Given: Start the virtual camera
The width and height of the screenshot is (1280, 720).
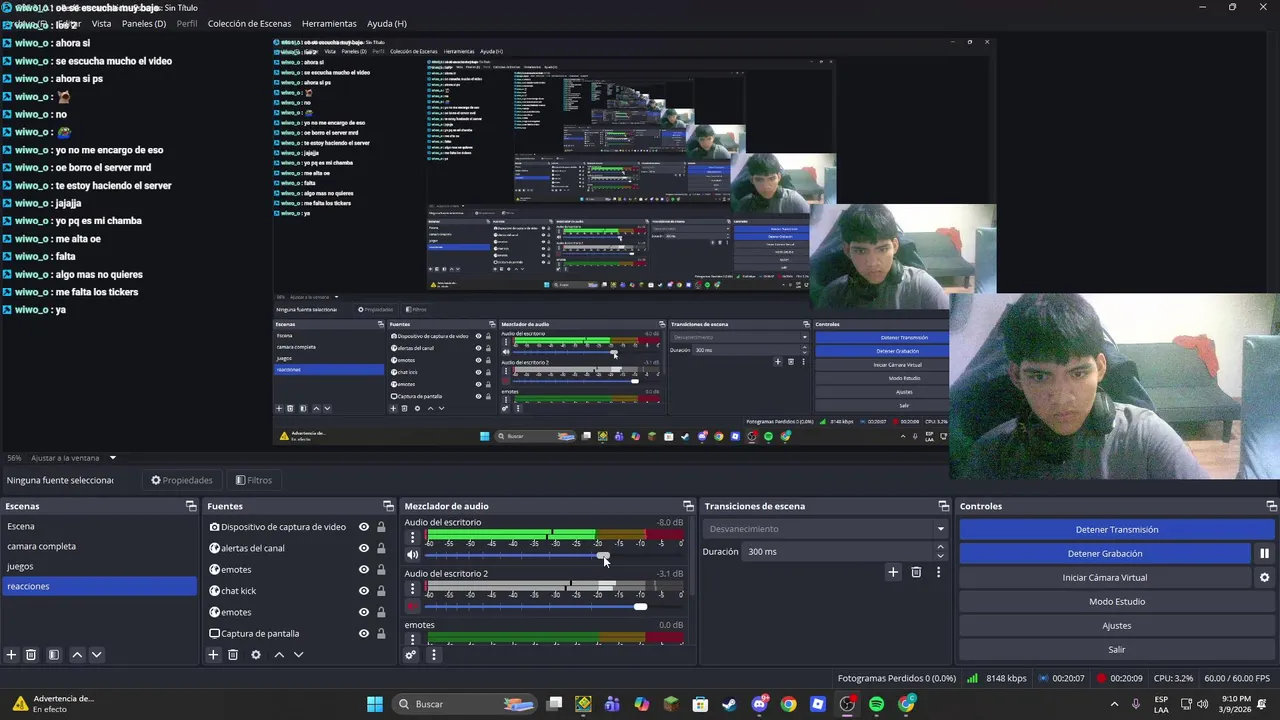Looking at the screenshot, I should pyautogui.click(x=1105, y=577).
